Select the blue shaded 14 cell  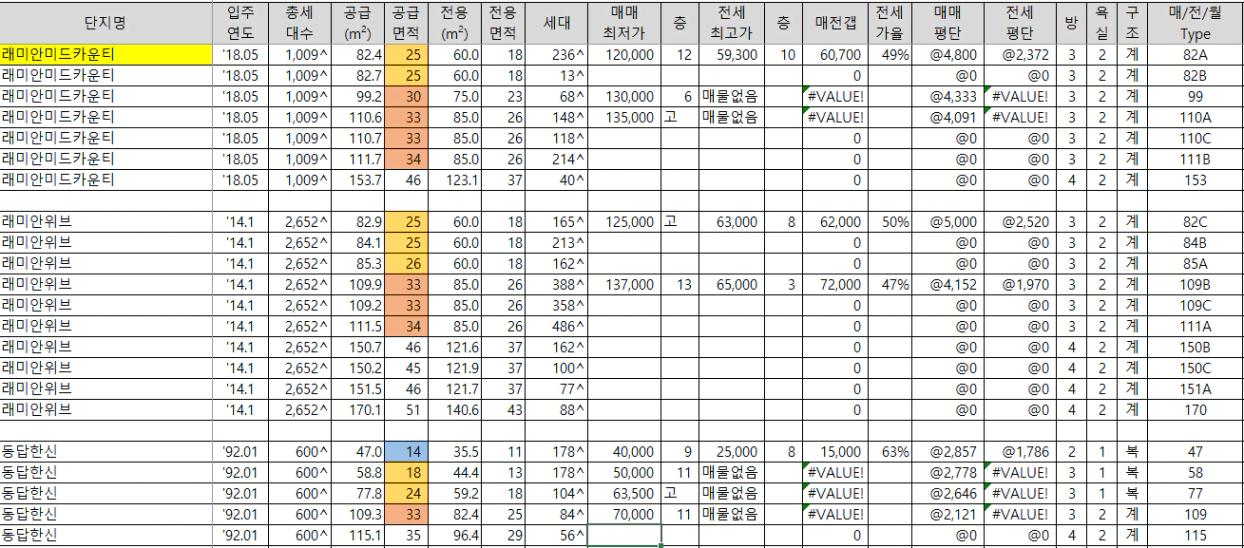click(x=407, y=452)
